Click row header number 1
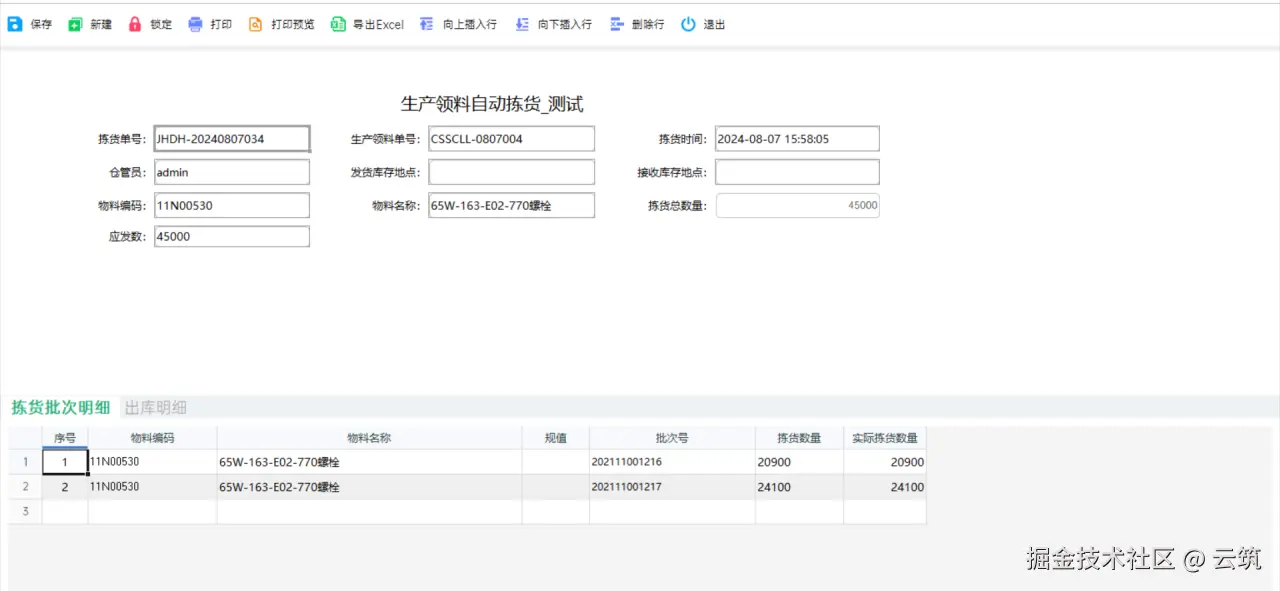Image resolution: width=1280 pixels, height=591 pixels. [25, 462]
